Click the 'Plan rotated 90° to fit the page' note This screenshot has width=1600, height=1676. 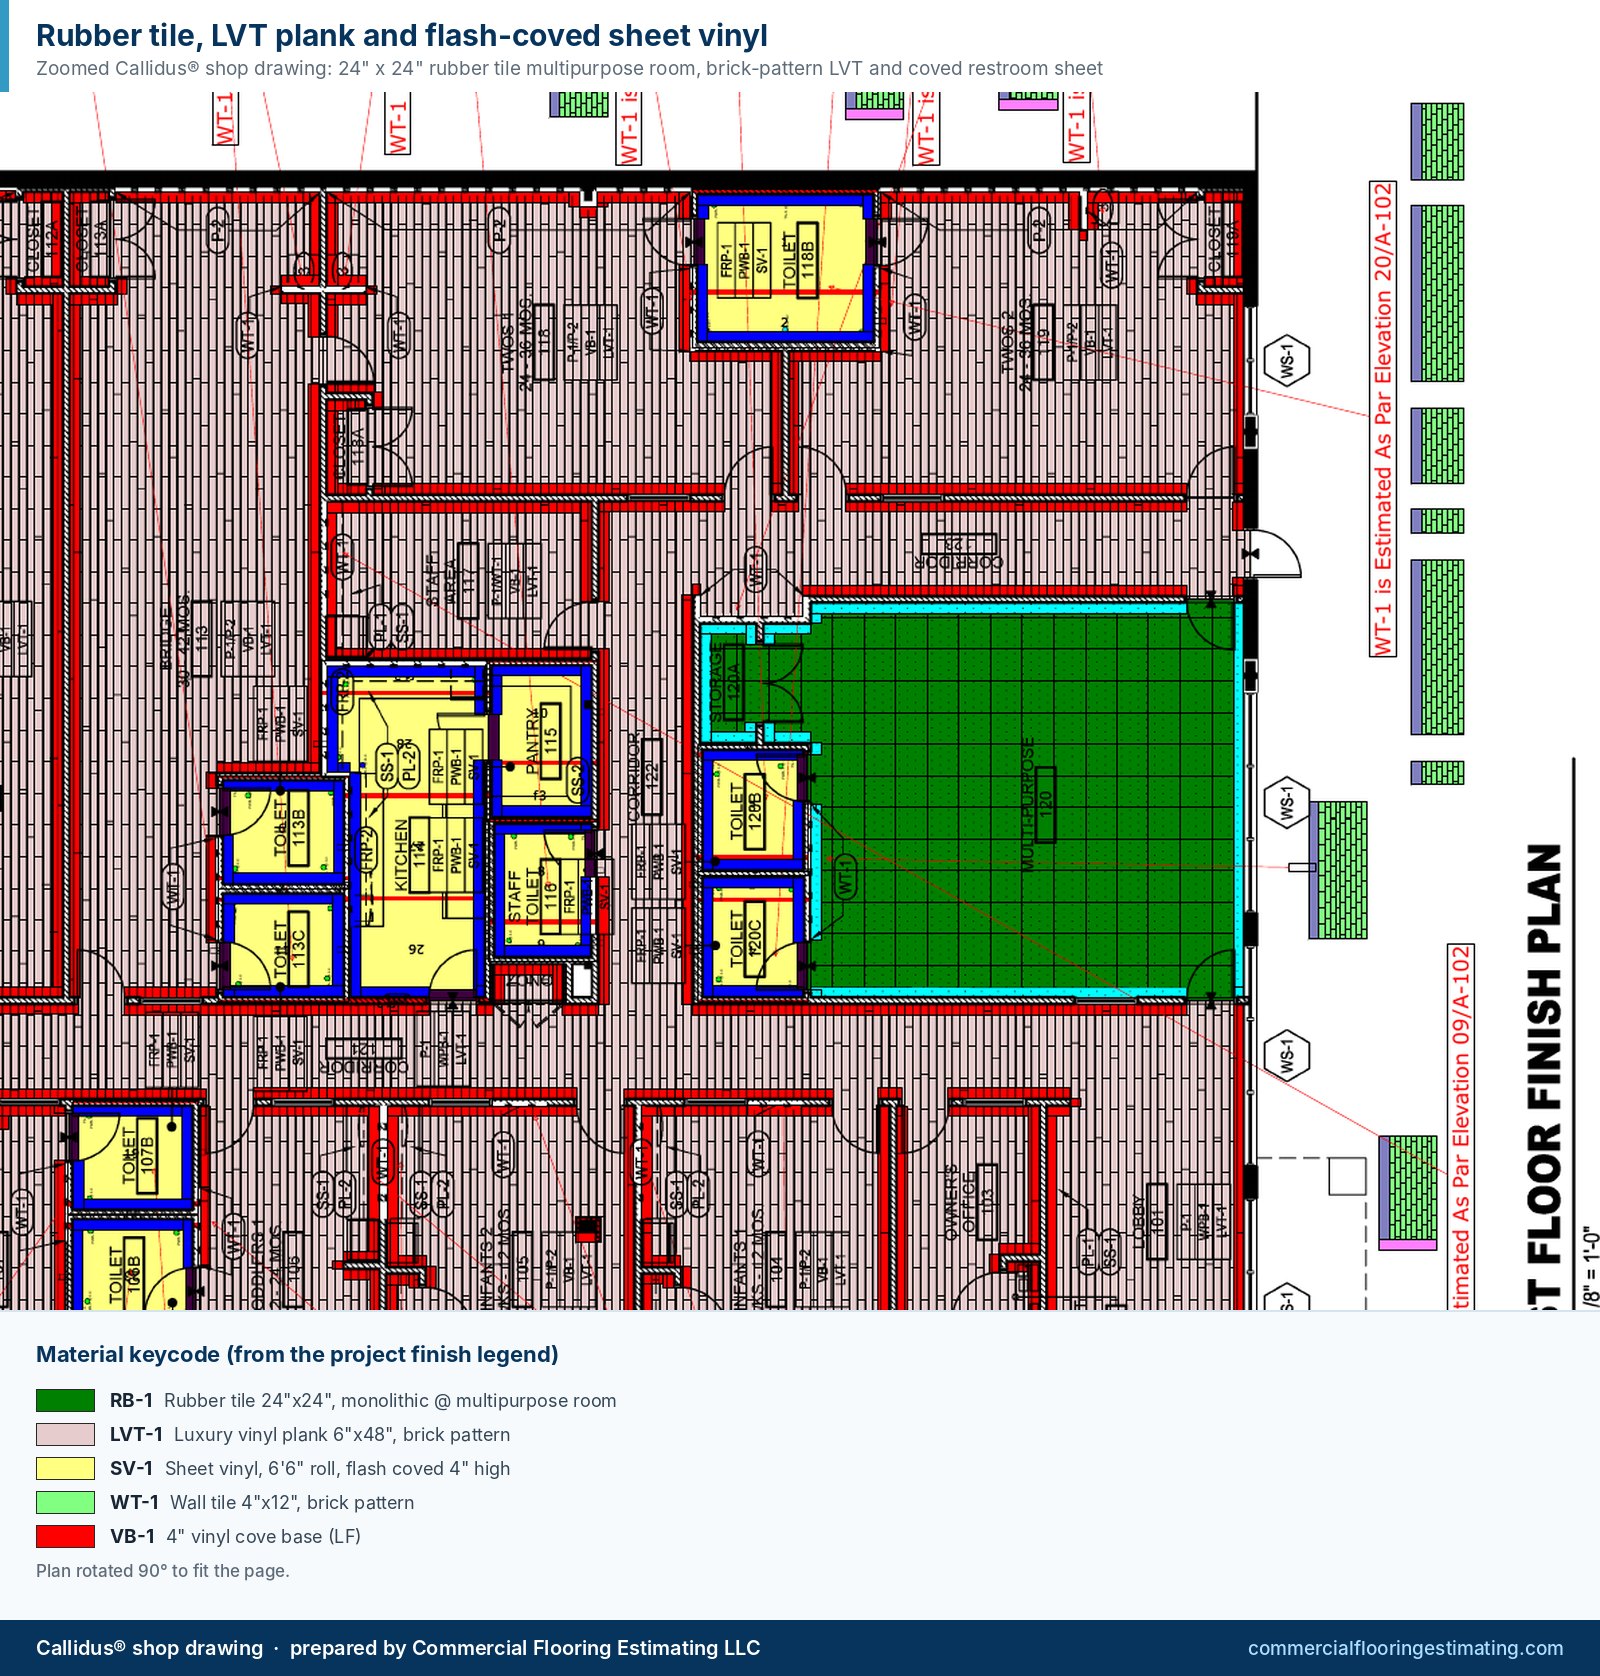tap(163, 1570)
